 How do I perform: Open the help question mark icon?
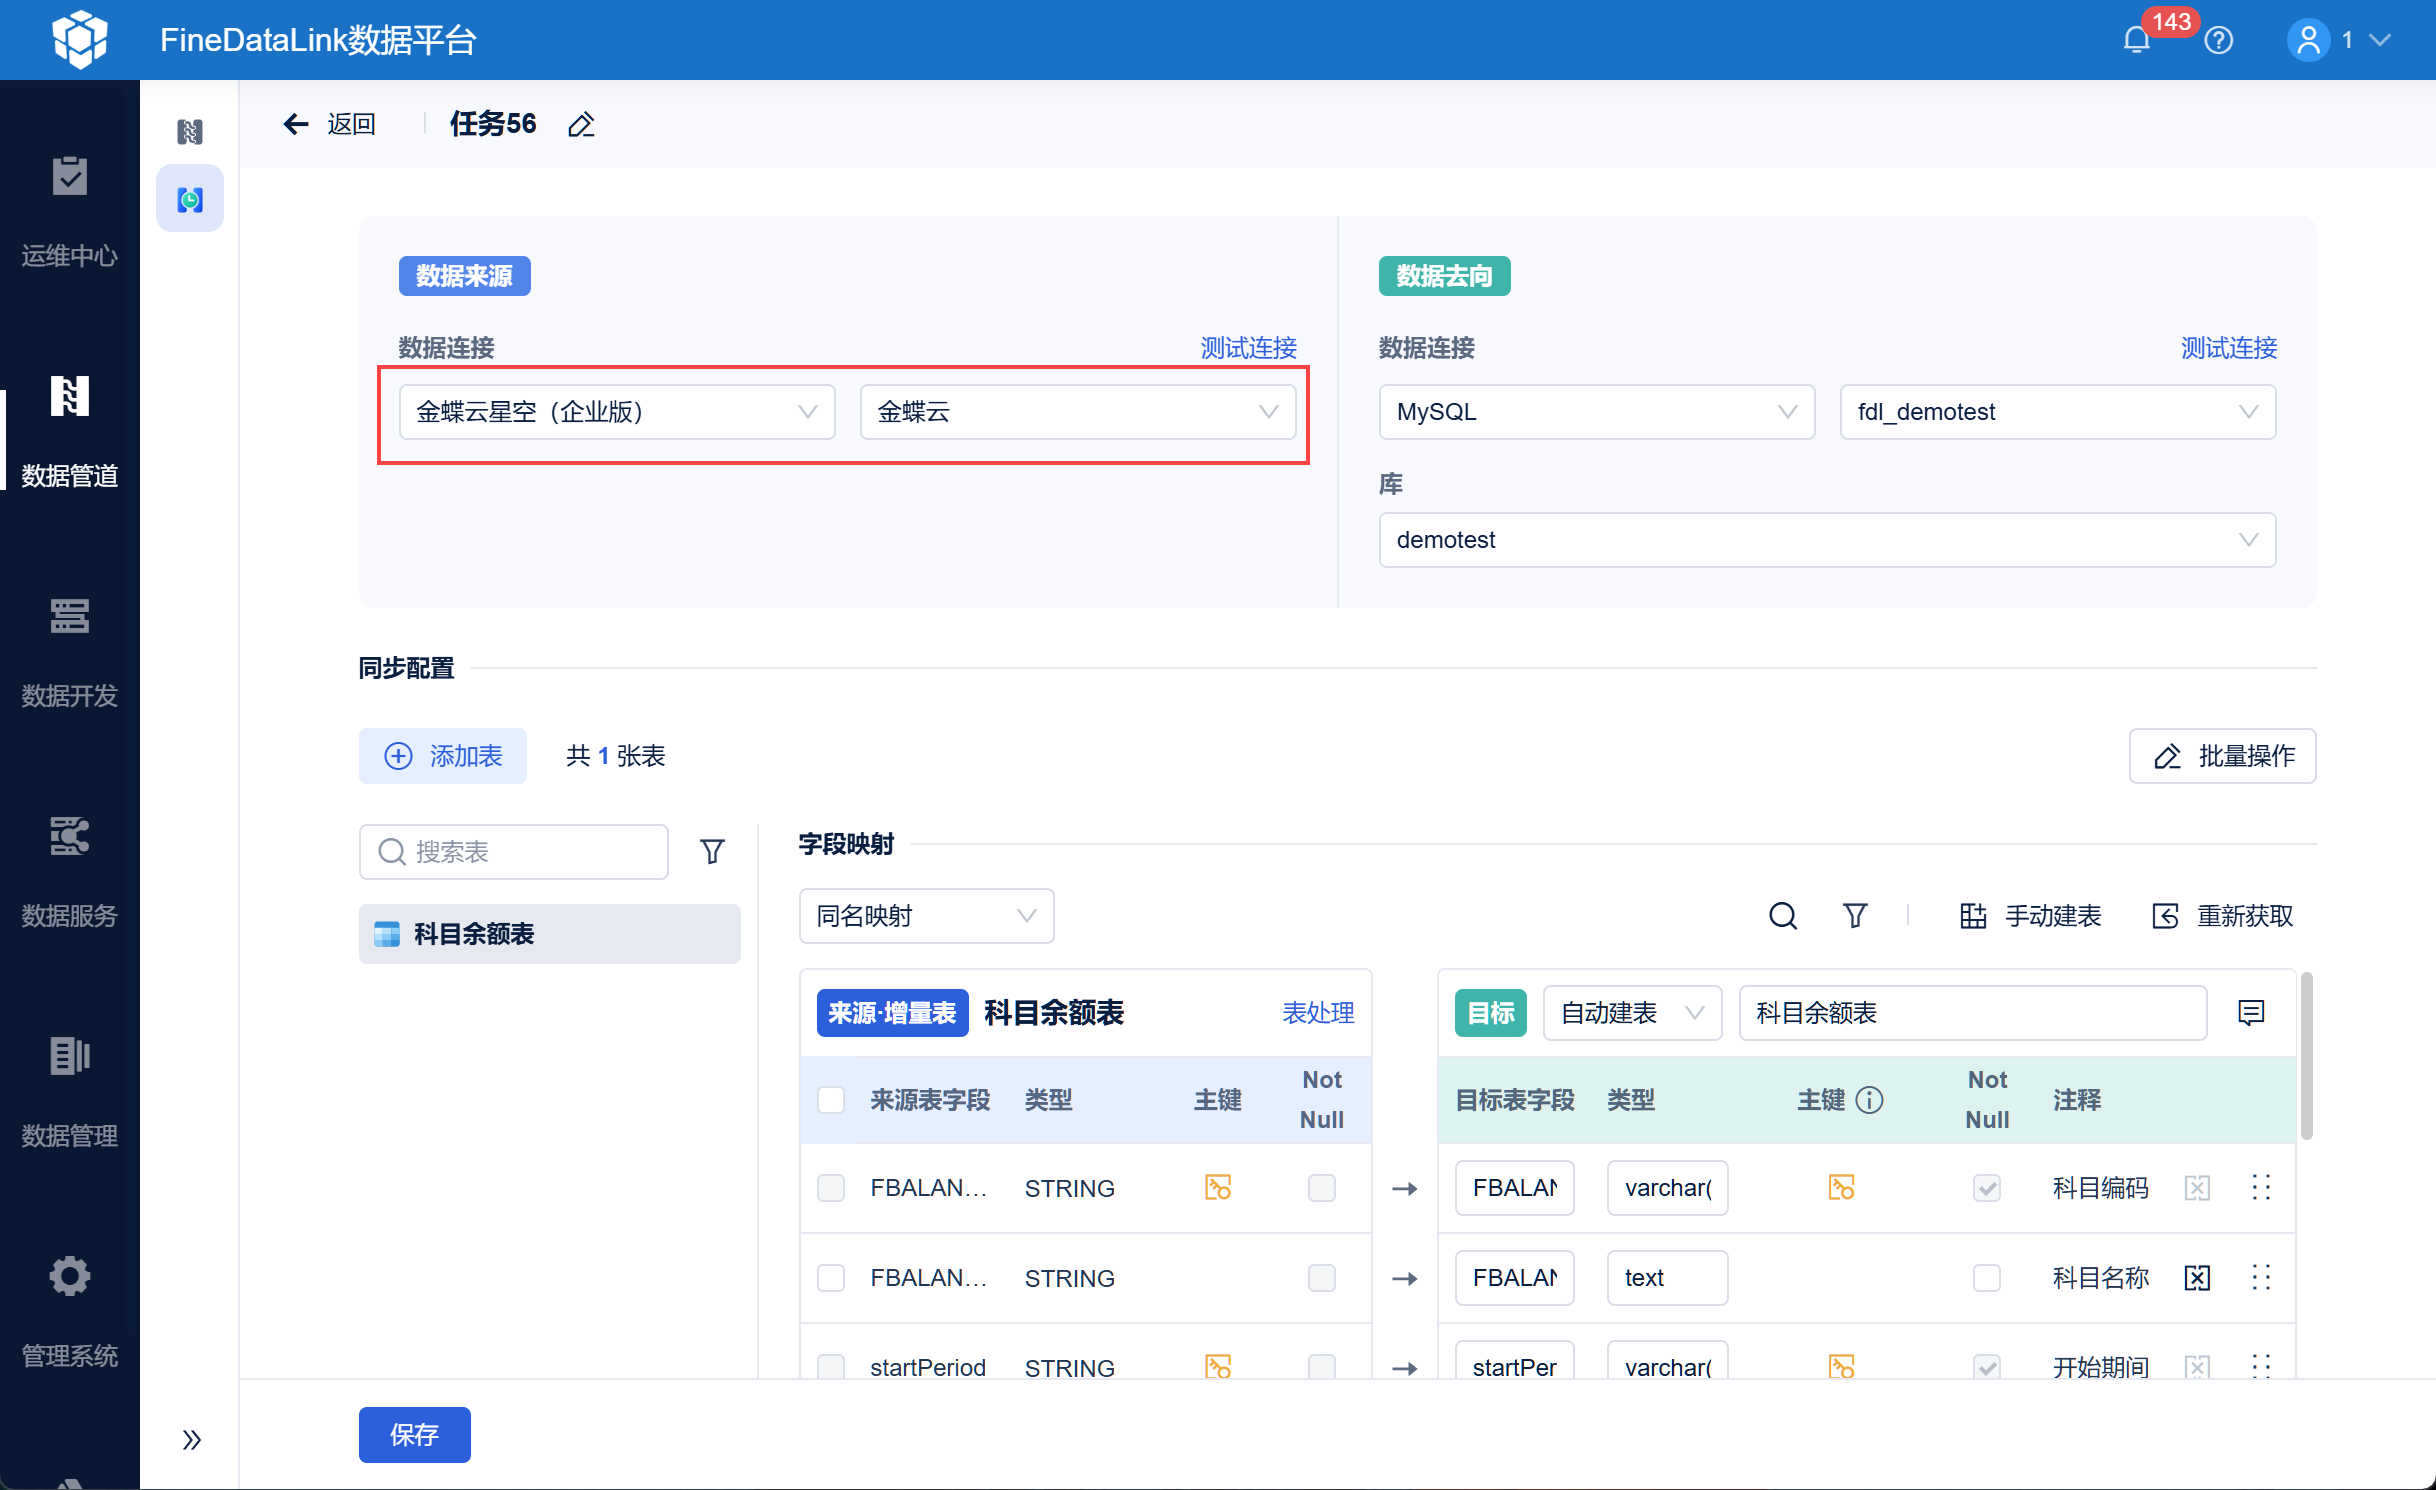2218,40
